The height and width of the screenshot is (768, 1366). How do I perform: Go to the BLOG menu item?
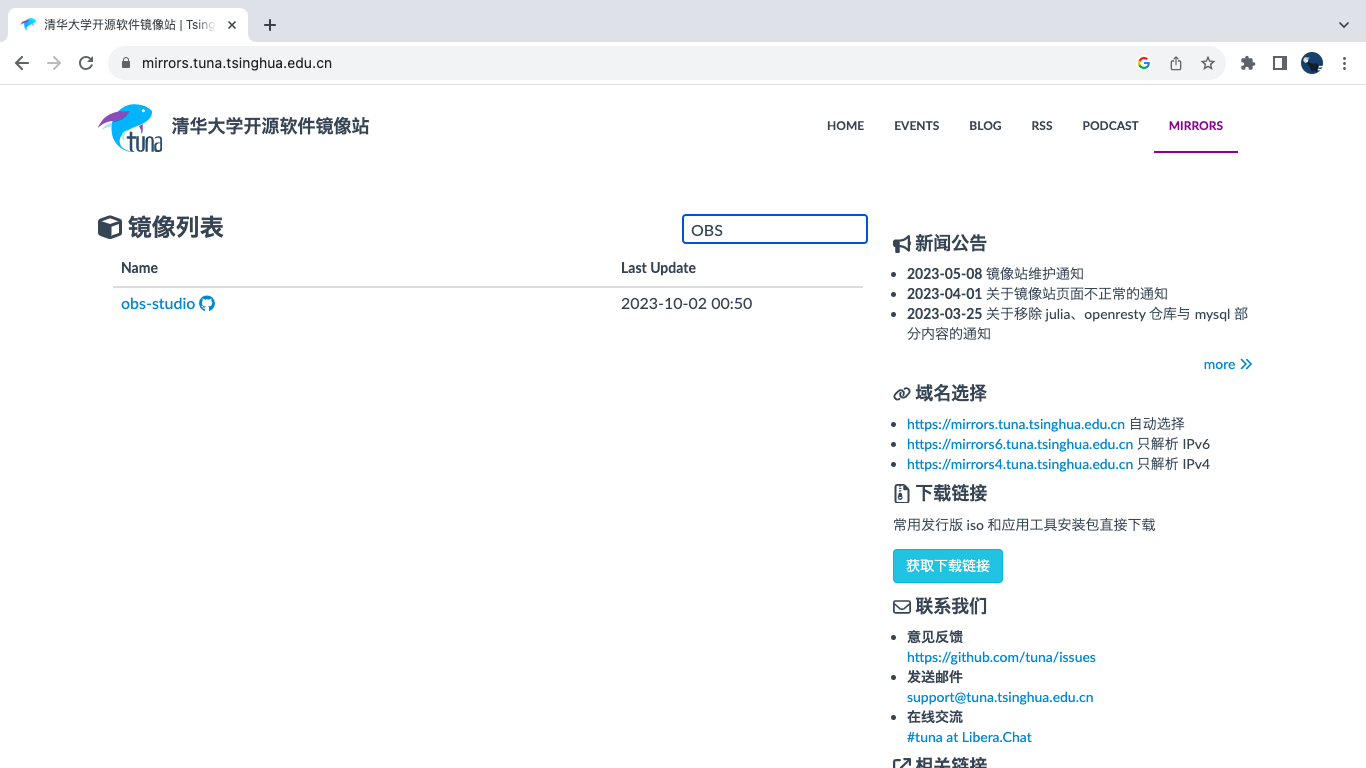pos(985,126)
